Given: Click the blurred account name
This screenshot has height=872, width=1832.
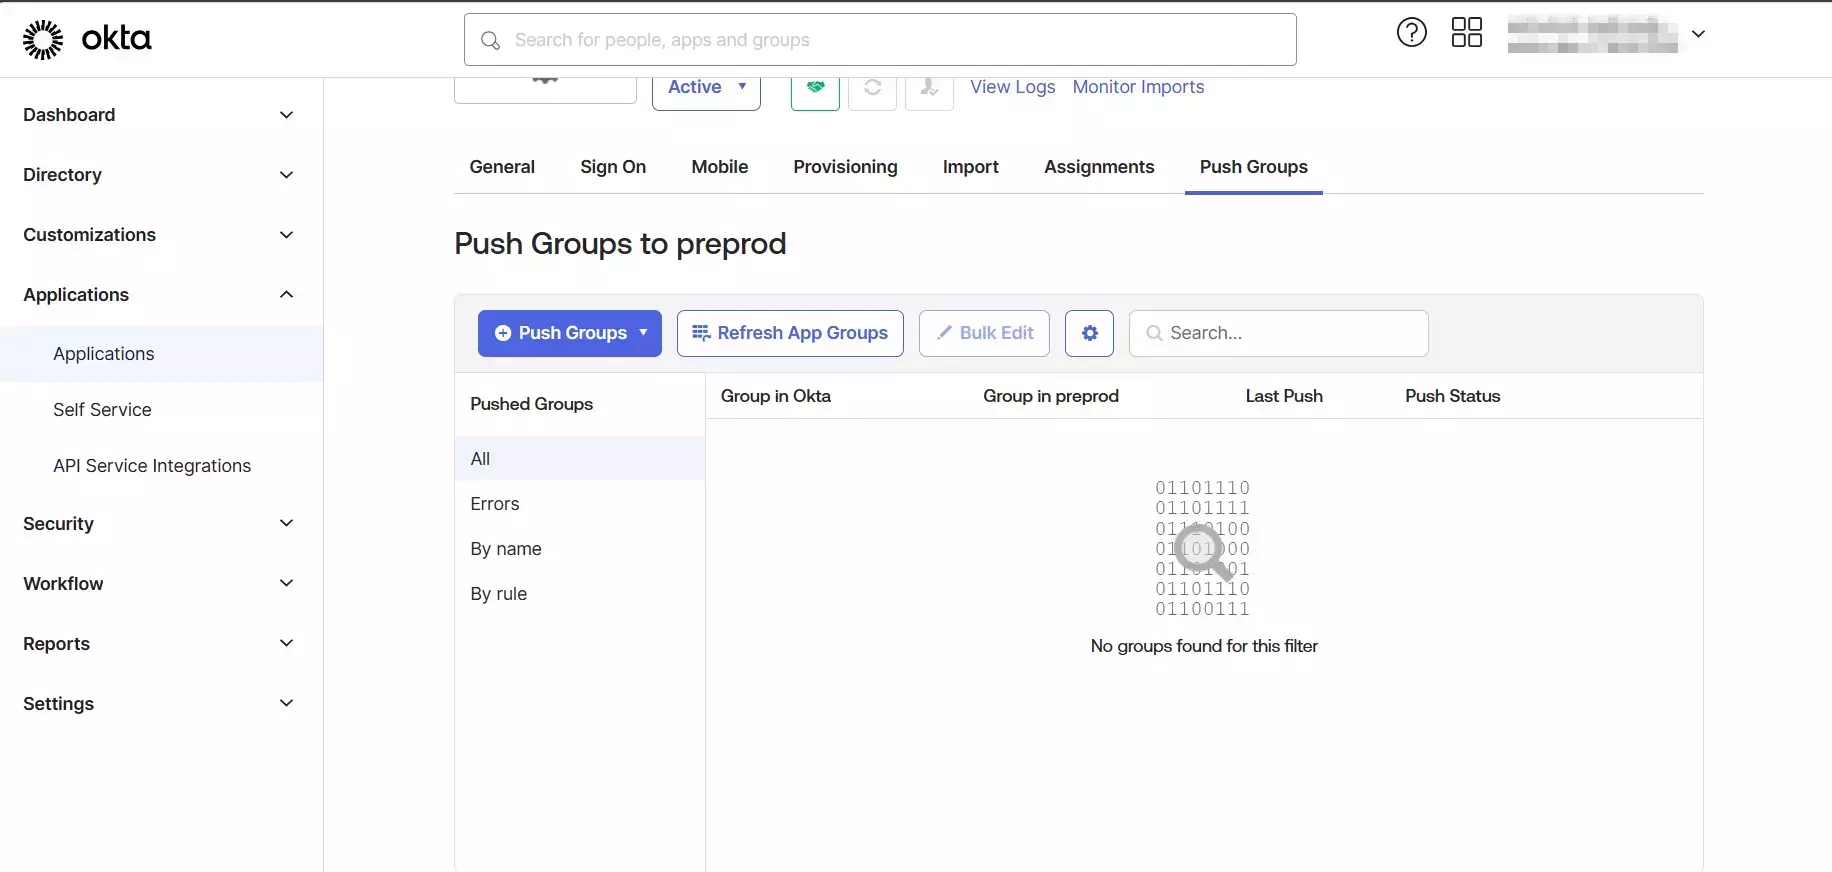Looking at the screenshot, I should (1592, 34).
